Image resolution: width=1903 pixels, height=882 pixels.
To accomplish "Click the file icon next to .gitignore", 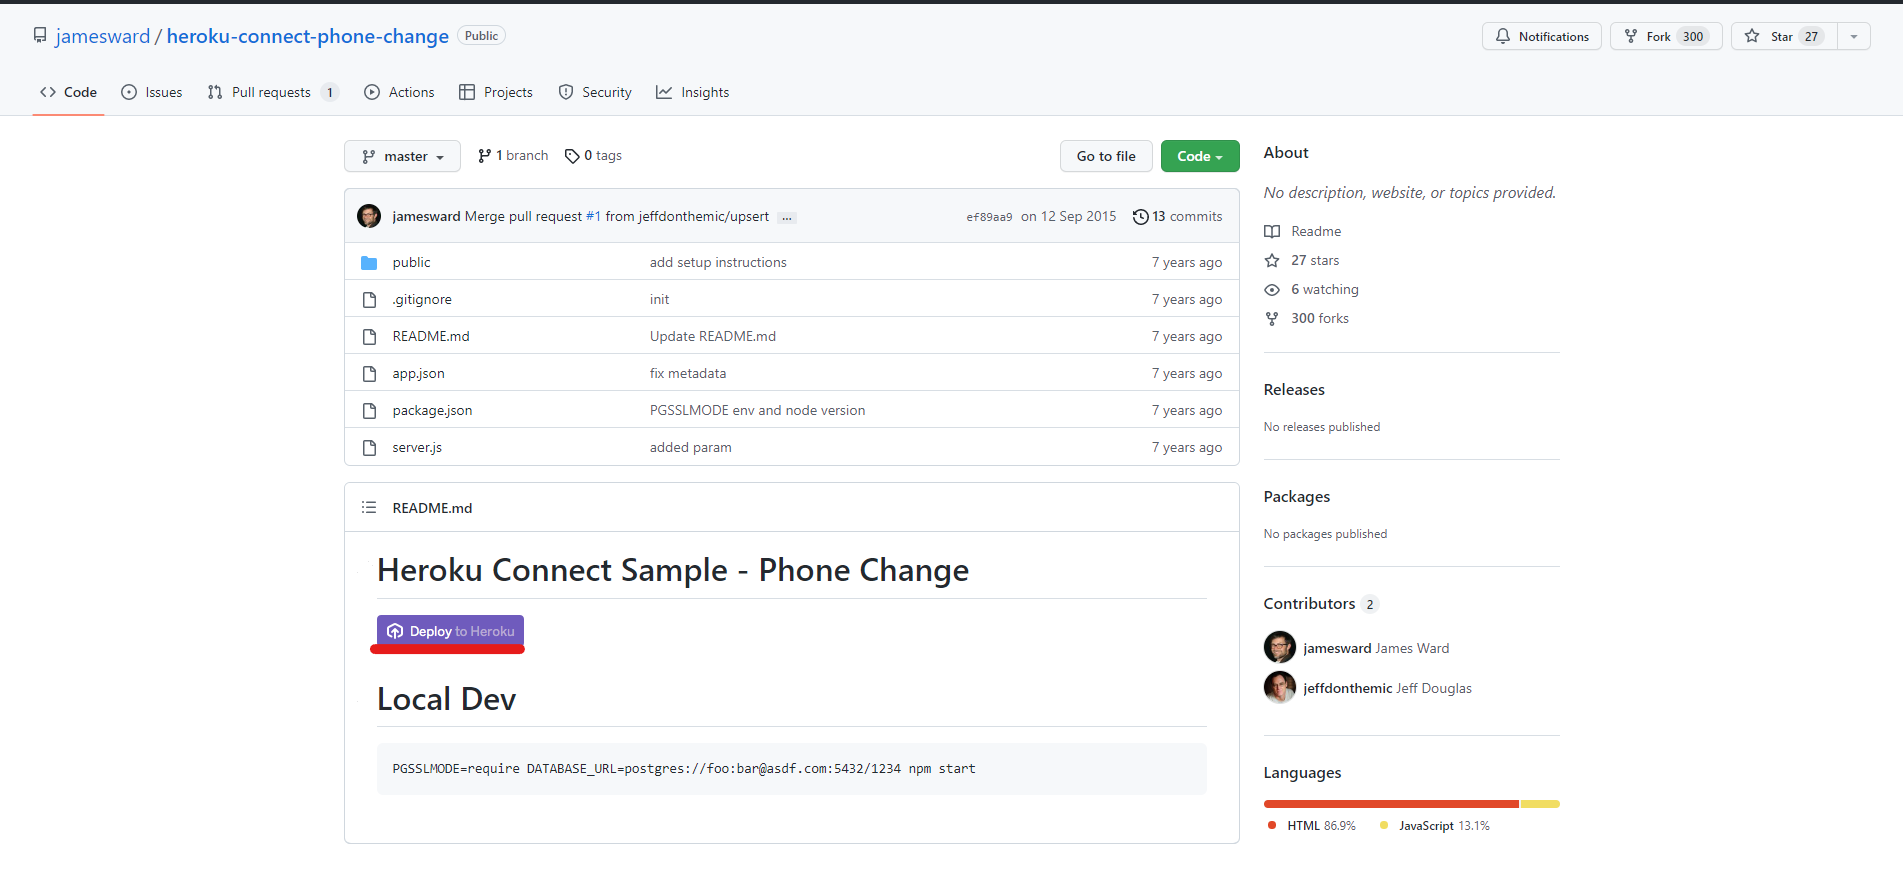I will 369,300.
